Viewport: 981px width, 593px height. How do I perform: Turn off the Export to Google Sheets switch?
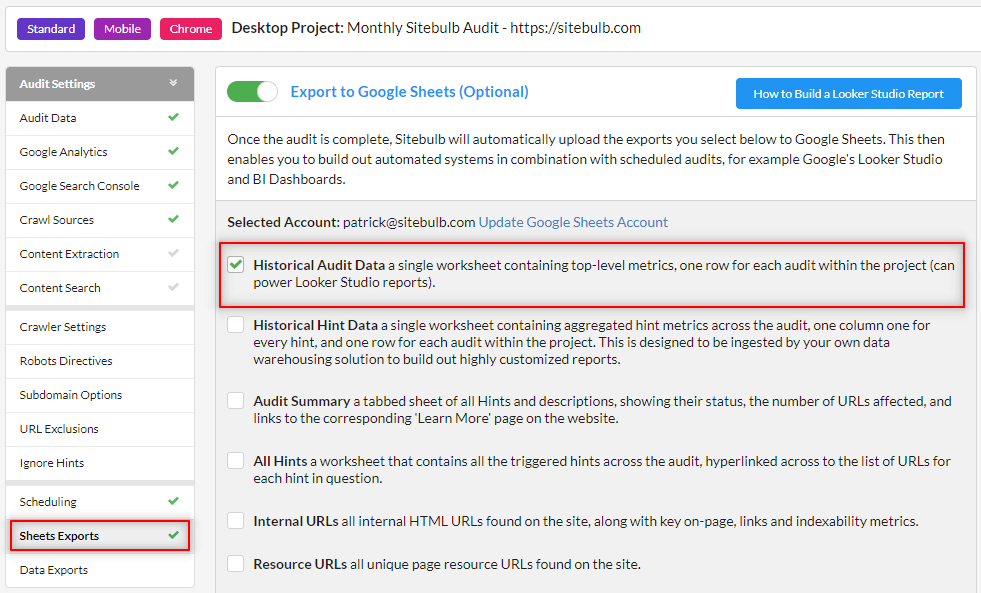pyautogui.click(x=252, y=92)
